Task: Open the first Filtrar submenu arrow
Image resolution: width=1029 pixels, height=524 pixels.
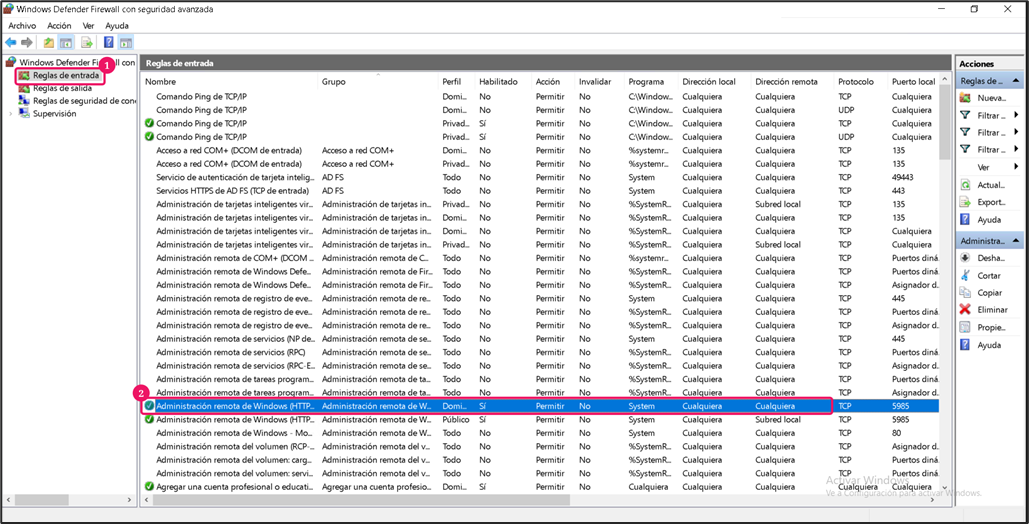Action: click(1016, 116)
